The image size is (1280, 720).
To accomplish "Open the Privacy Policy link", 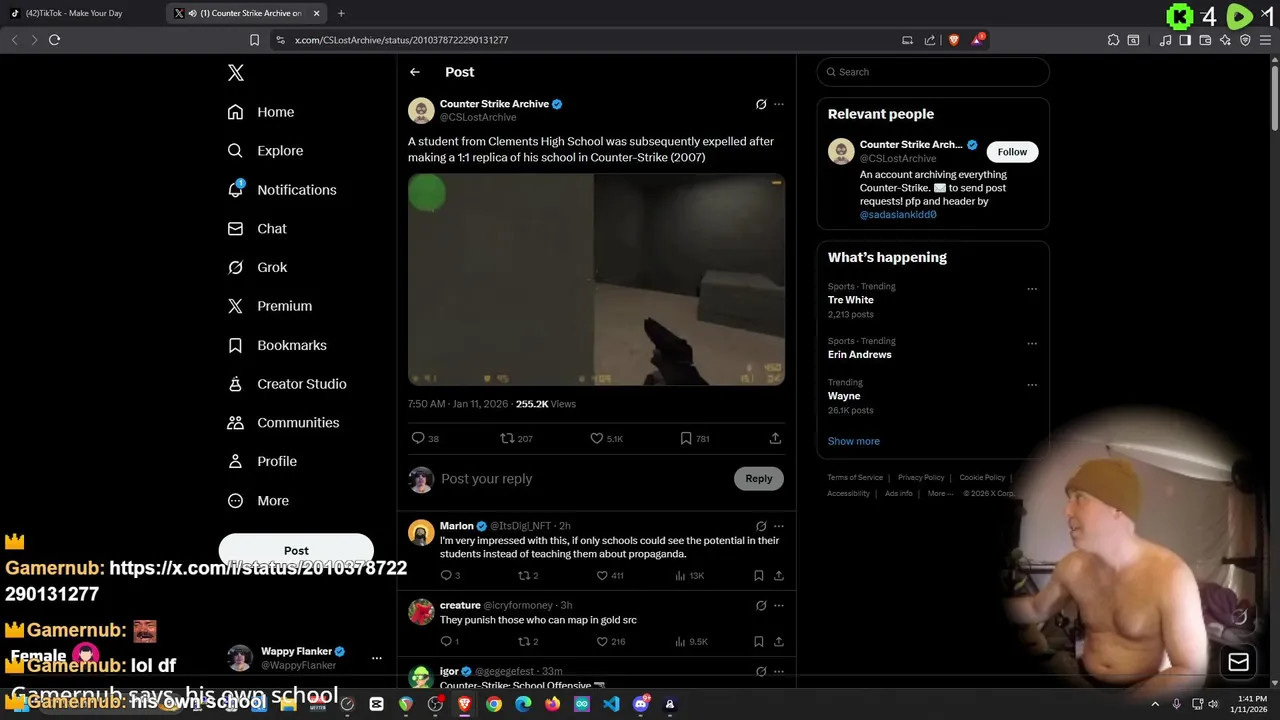I will coord(921,478).
